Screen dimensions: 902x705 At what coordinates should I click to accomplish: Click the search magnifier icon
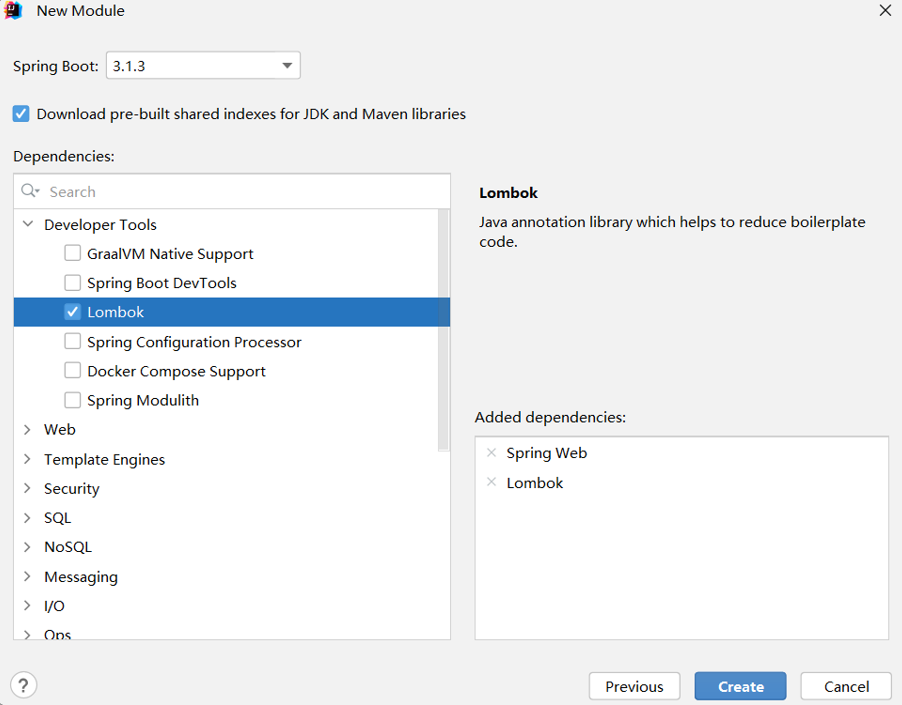pos(29,191)
